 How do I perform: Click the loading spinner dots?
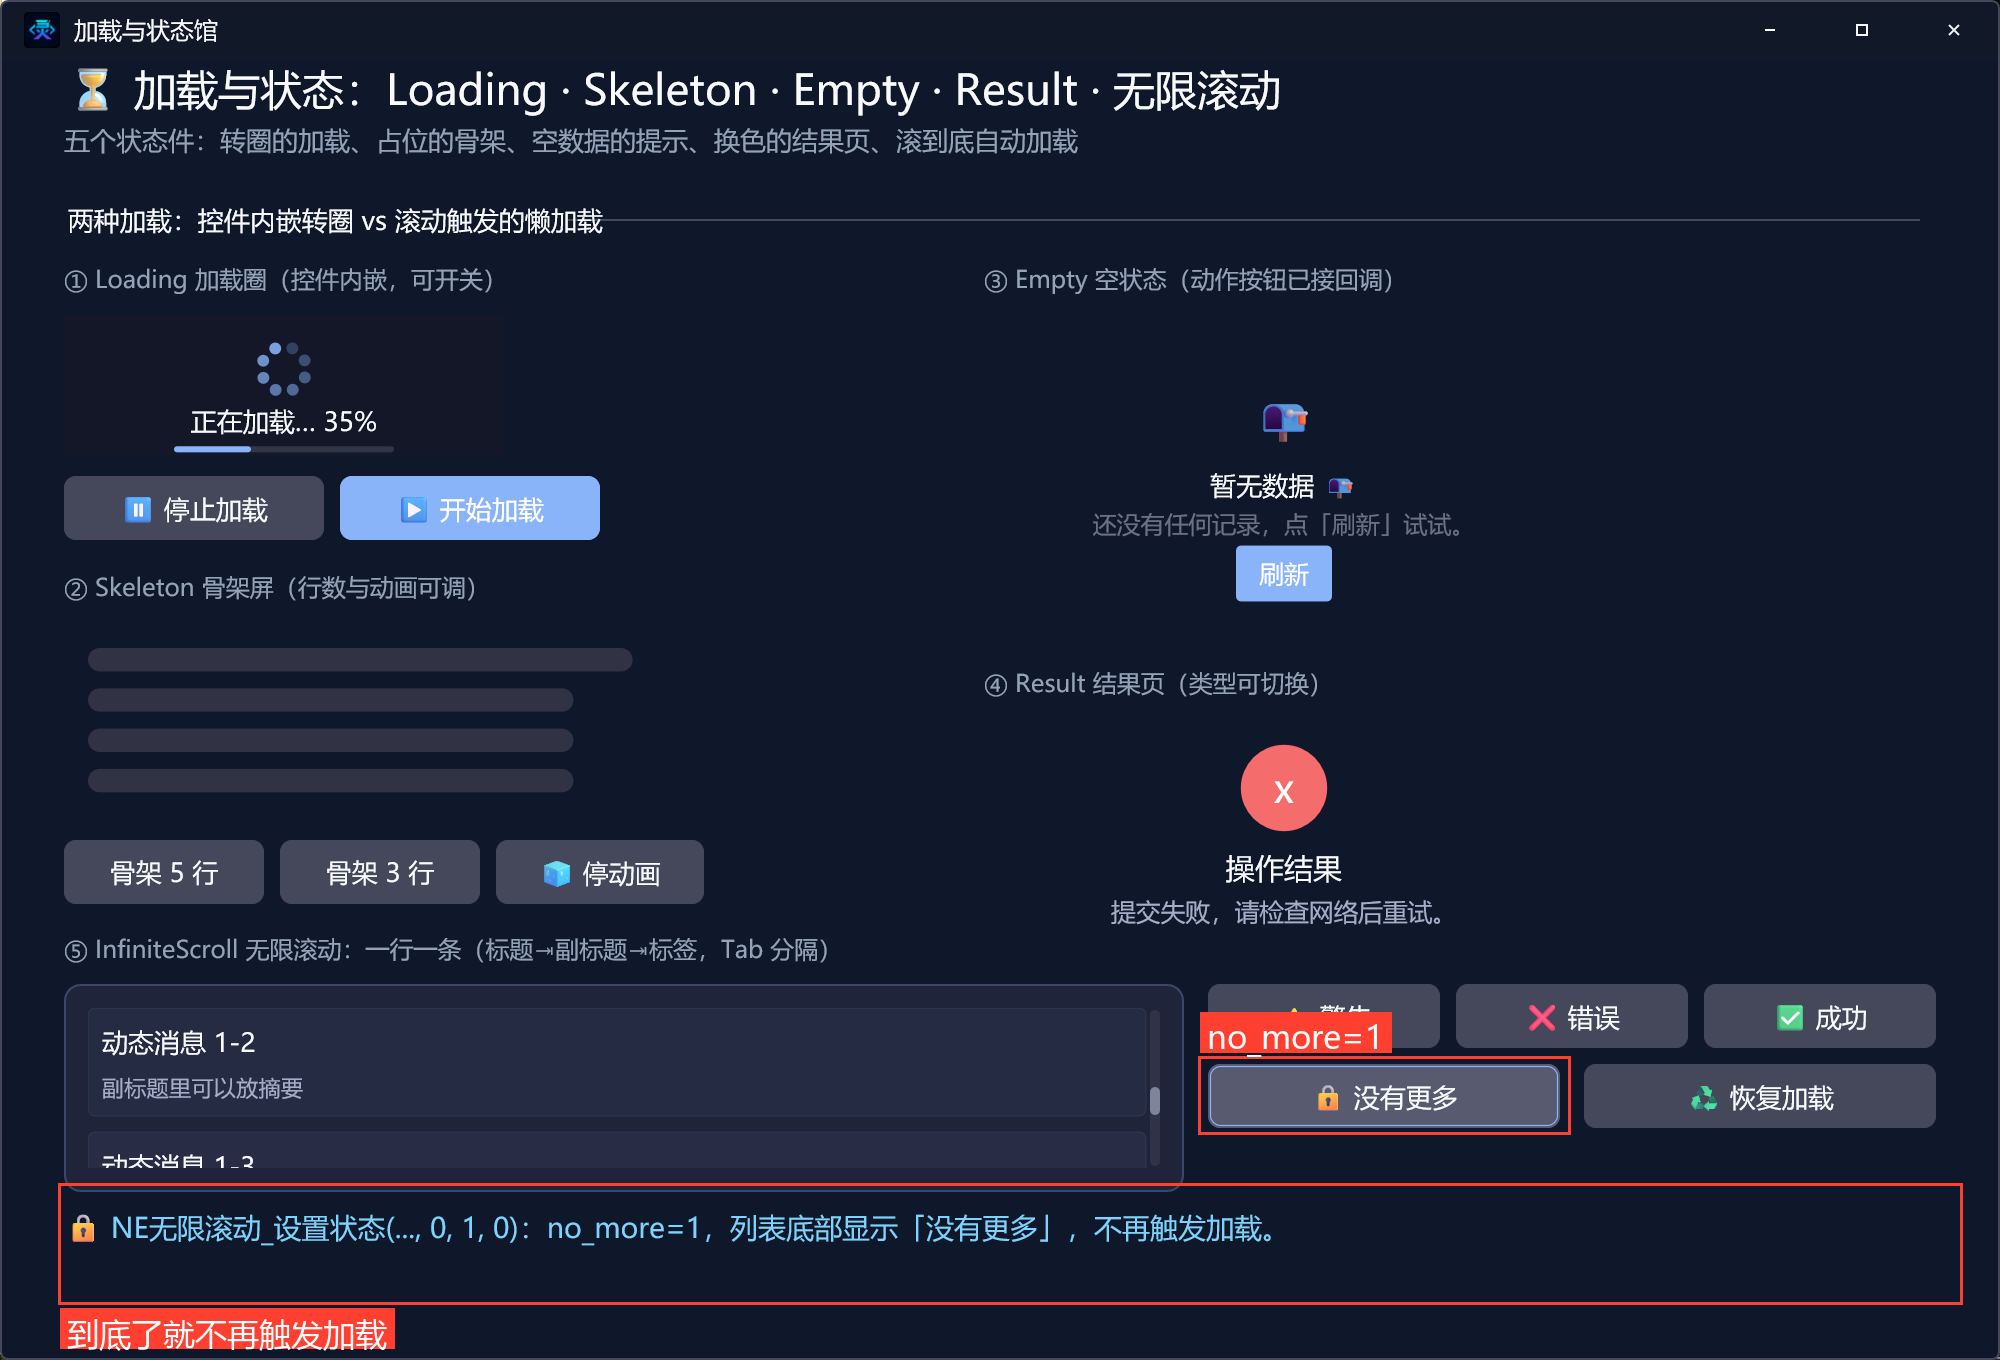coord(284,368)
